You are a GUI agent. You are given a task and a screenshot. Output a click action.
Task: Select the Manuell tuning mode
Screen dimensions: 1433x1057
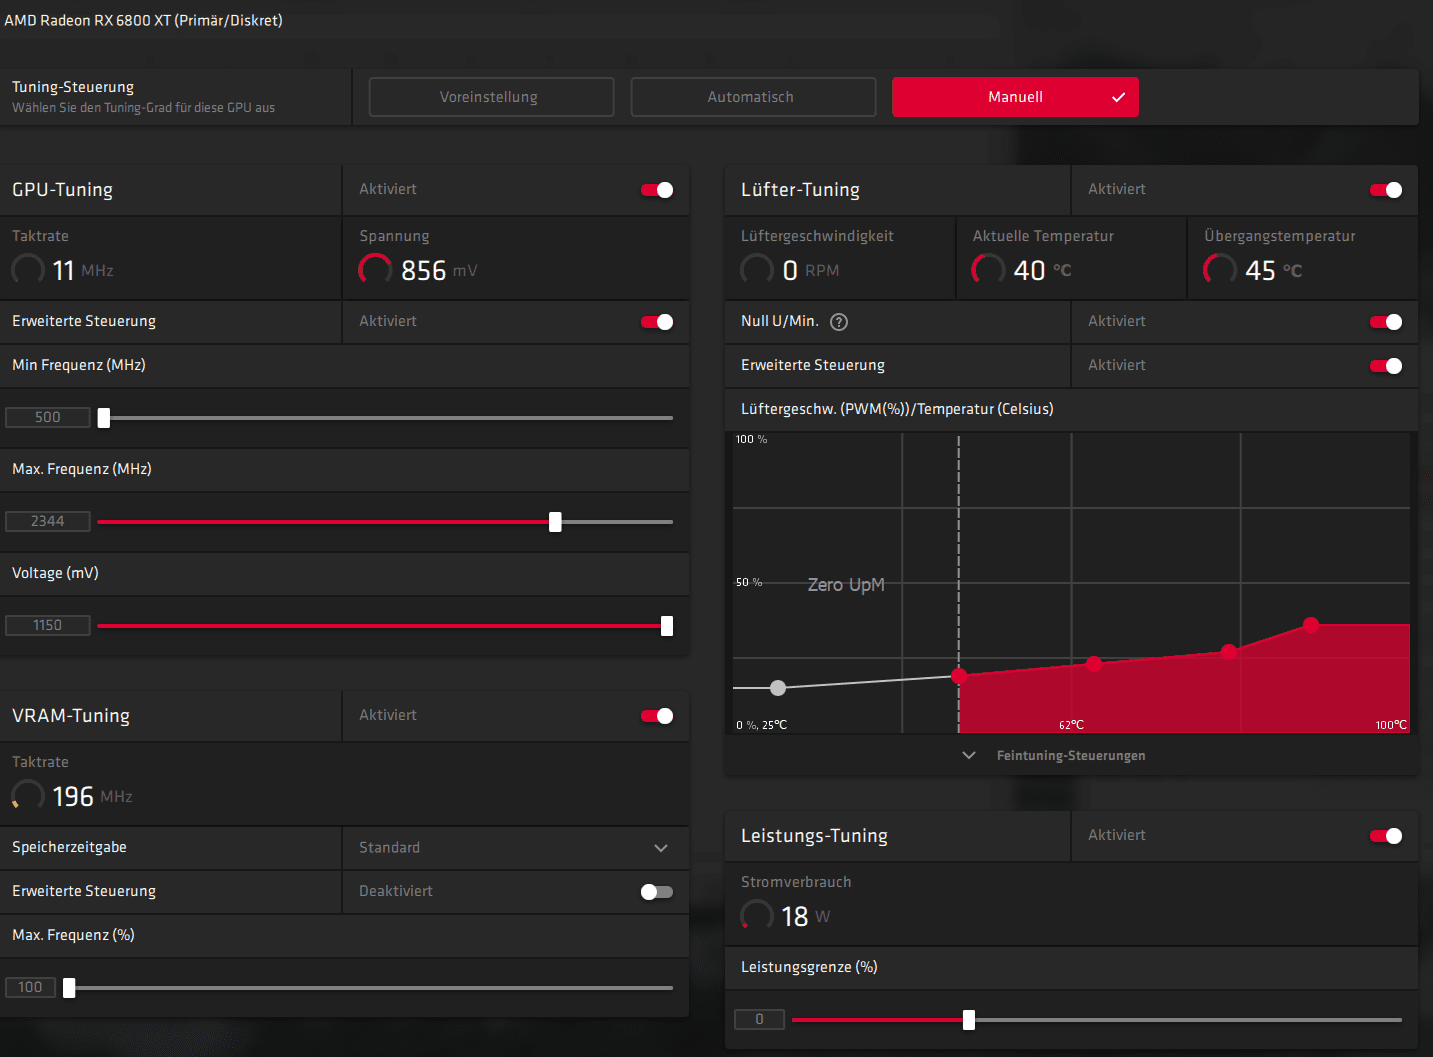[1015, 97]
